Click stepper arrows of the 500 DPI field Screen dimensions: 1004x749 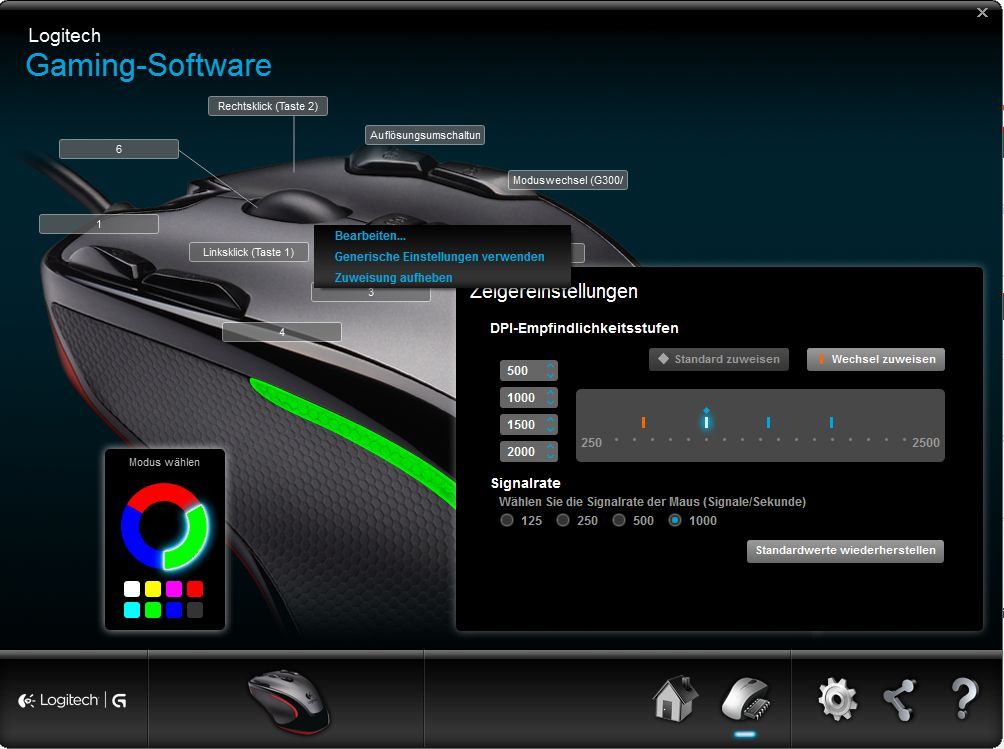(x=551, y=371)
